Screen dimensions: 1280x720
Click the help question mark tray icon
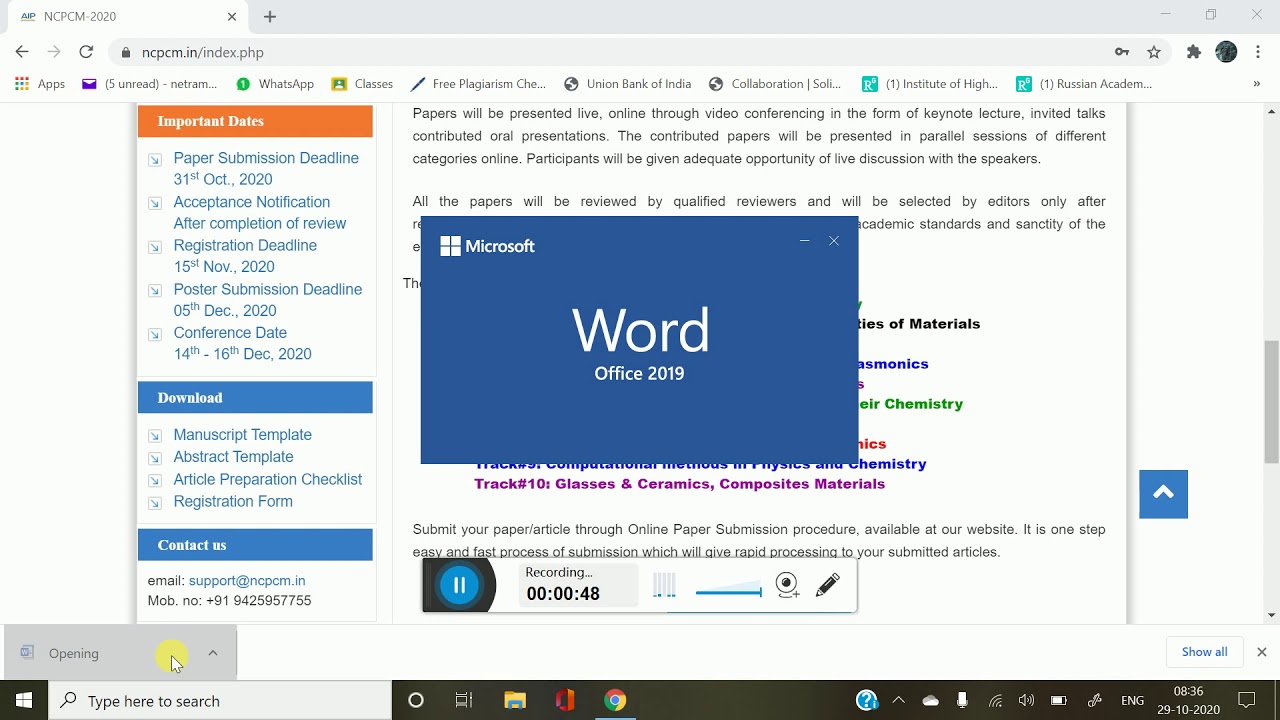tap(867, 701)
